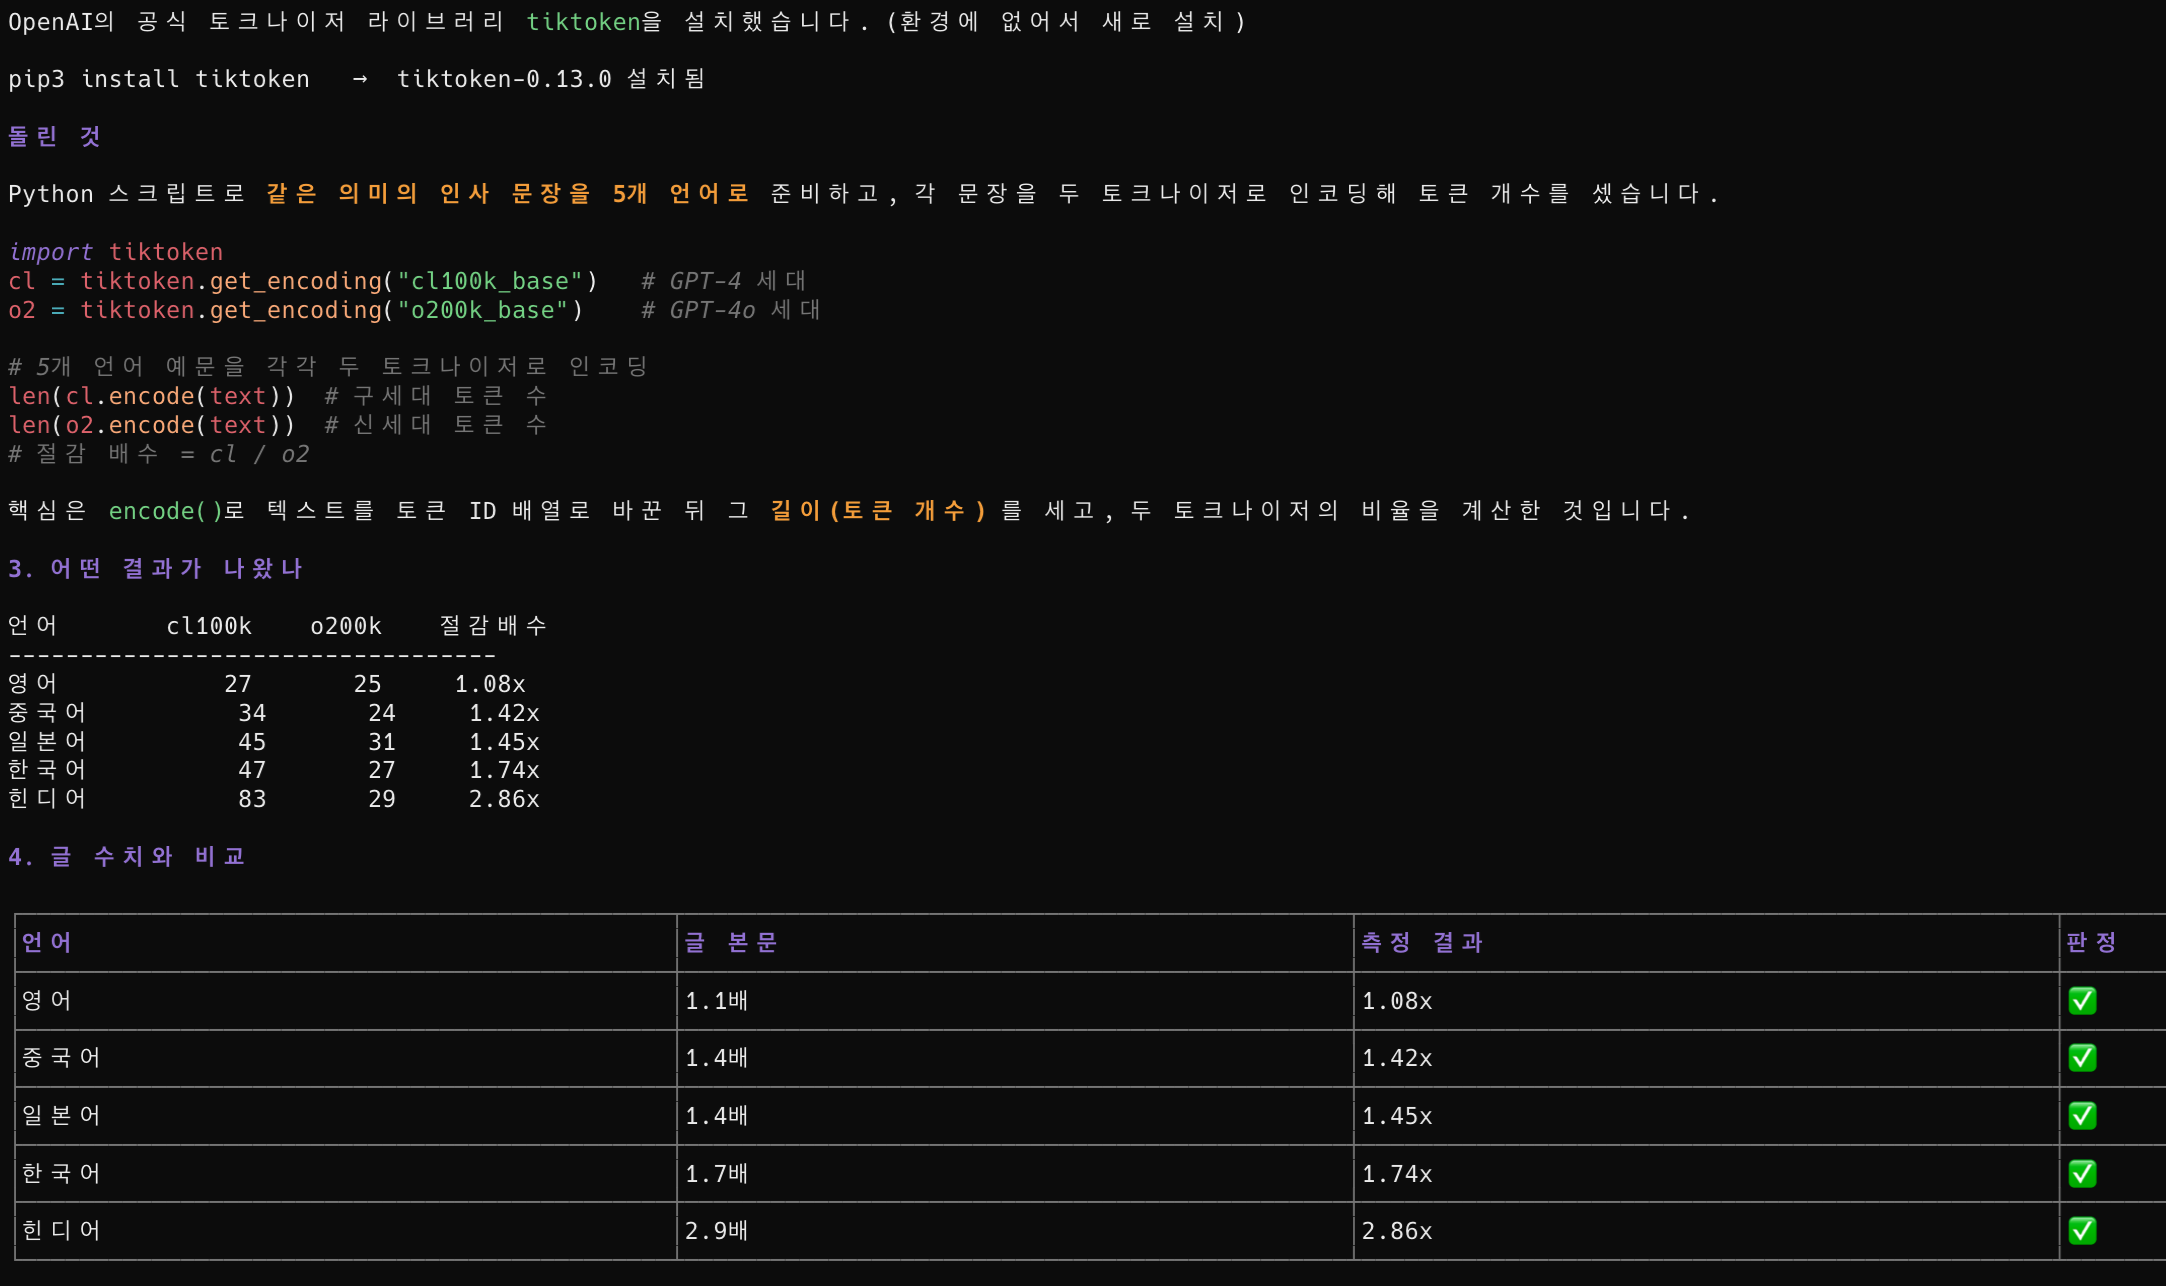
Task: Click the text pip3 install tiktoken
Action: point(159,79)
